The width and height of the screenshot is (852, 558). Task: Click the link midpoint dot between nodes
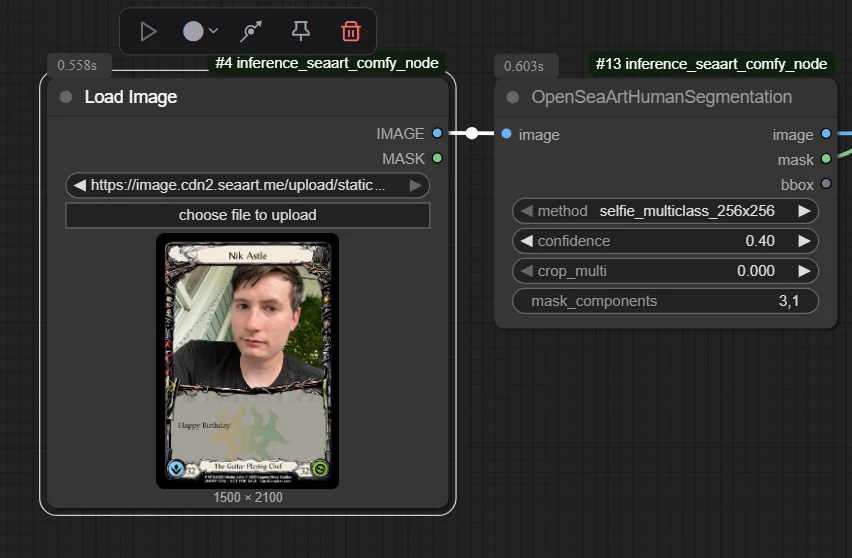472,133
